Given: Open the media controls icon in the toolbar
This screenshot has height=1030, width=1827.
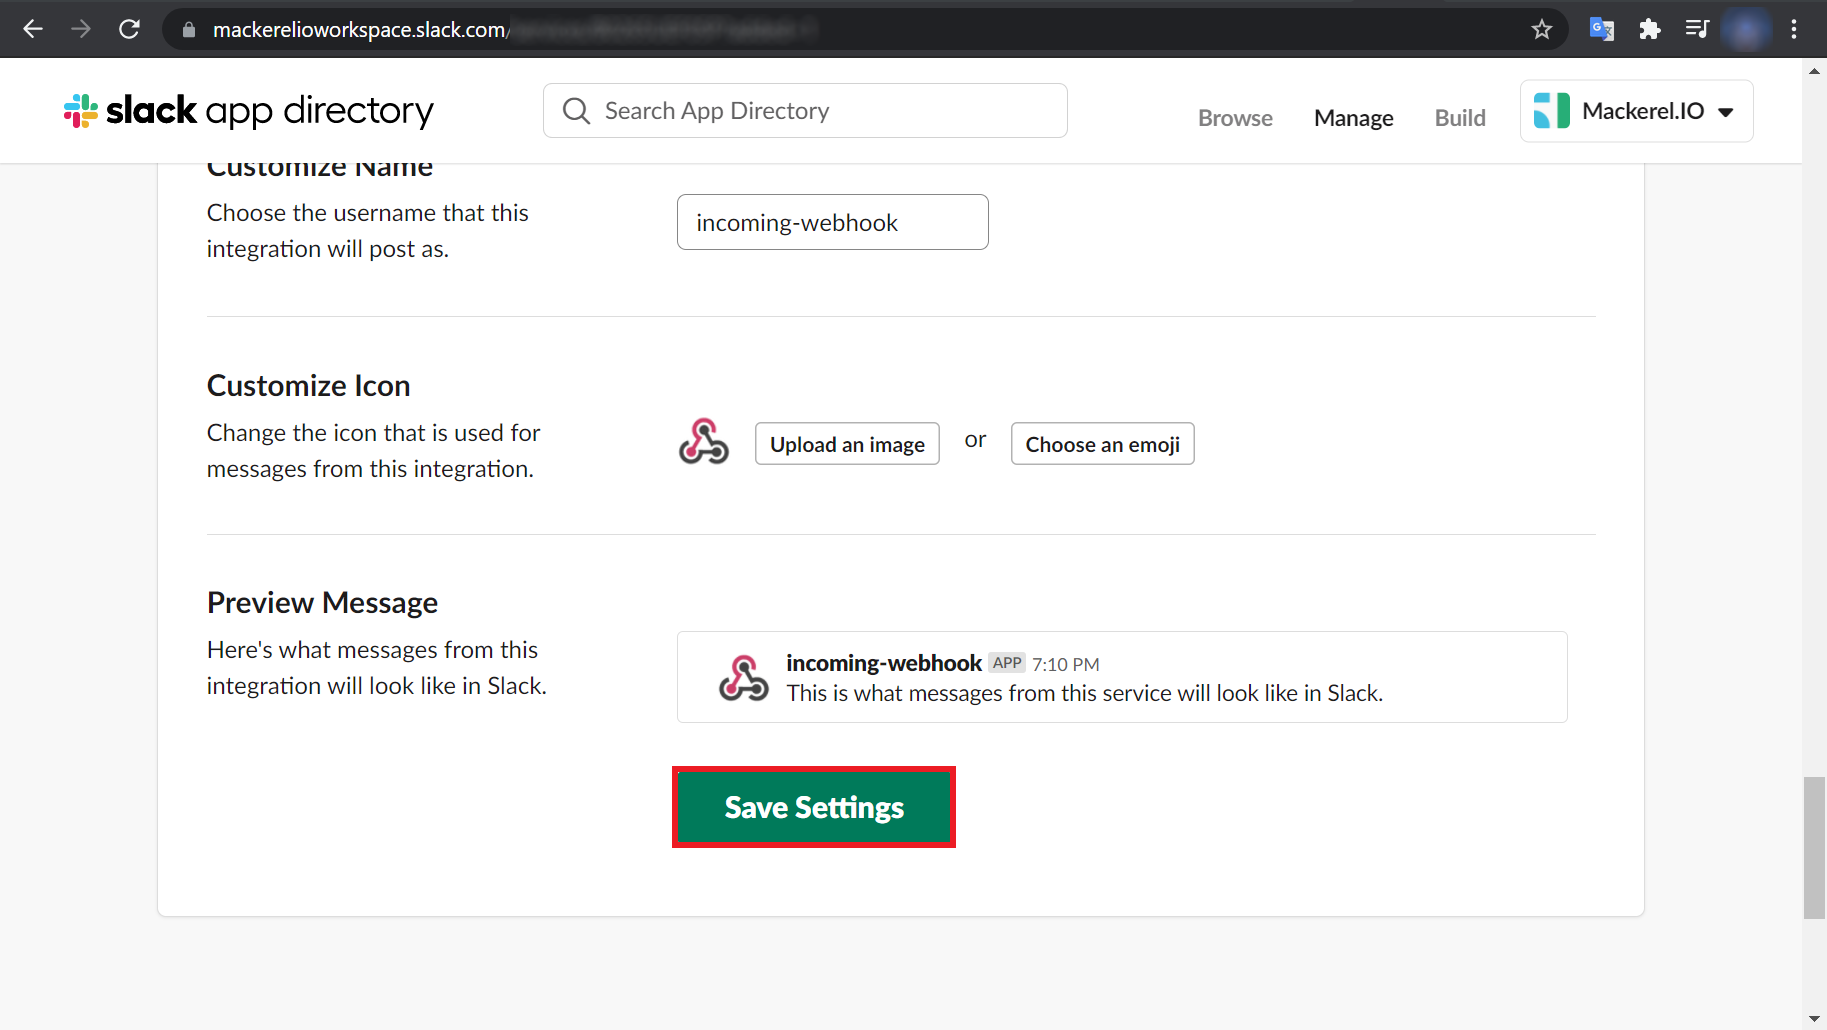Looking at the screenshot, I should coord(1697,29).
